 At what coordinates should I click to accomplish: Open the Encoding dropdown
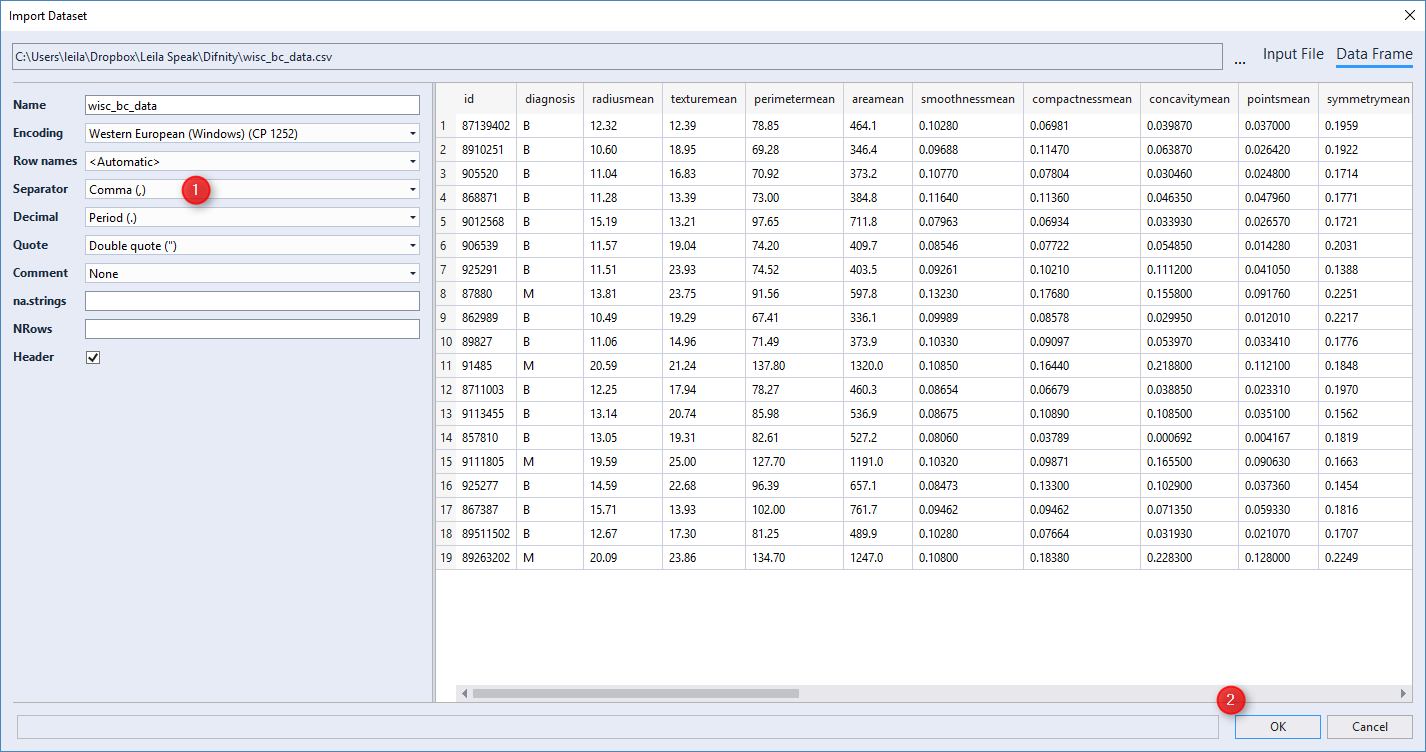click(252, 133)
